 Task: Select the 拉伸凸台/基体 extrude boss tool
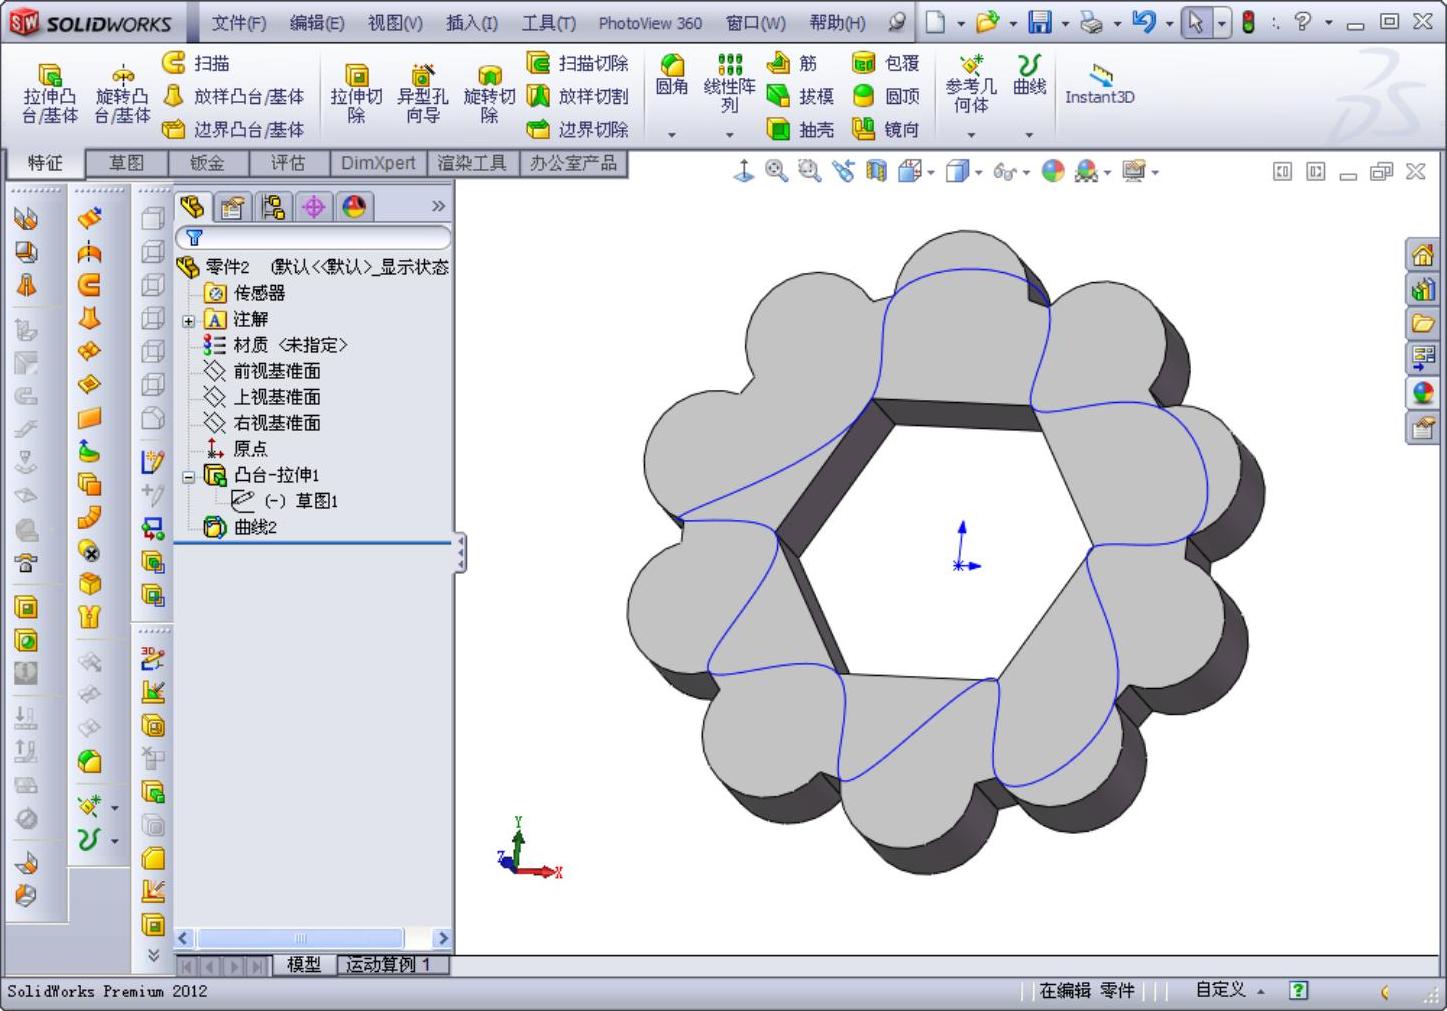pyautogui.click(x=50, y=93)
